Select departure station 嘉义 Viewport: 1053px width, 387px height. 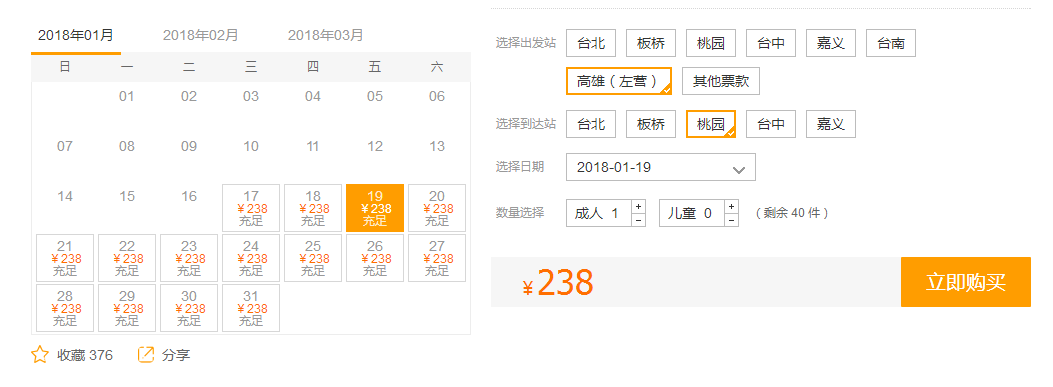831,44
